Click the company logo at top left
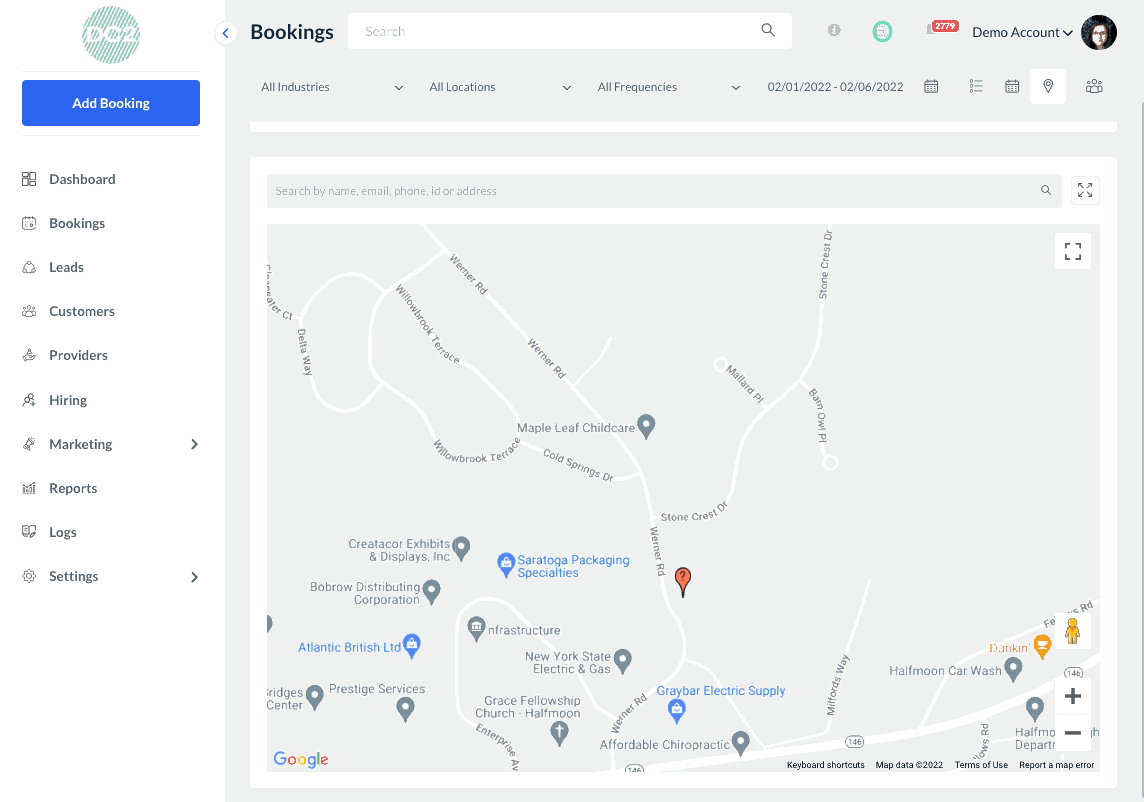The height and width of the screenshot is (802, 1144). 111,35
